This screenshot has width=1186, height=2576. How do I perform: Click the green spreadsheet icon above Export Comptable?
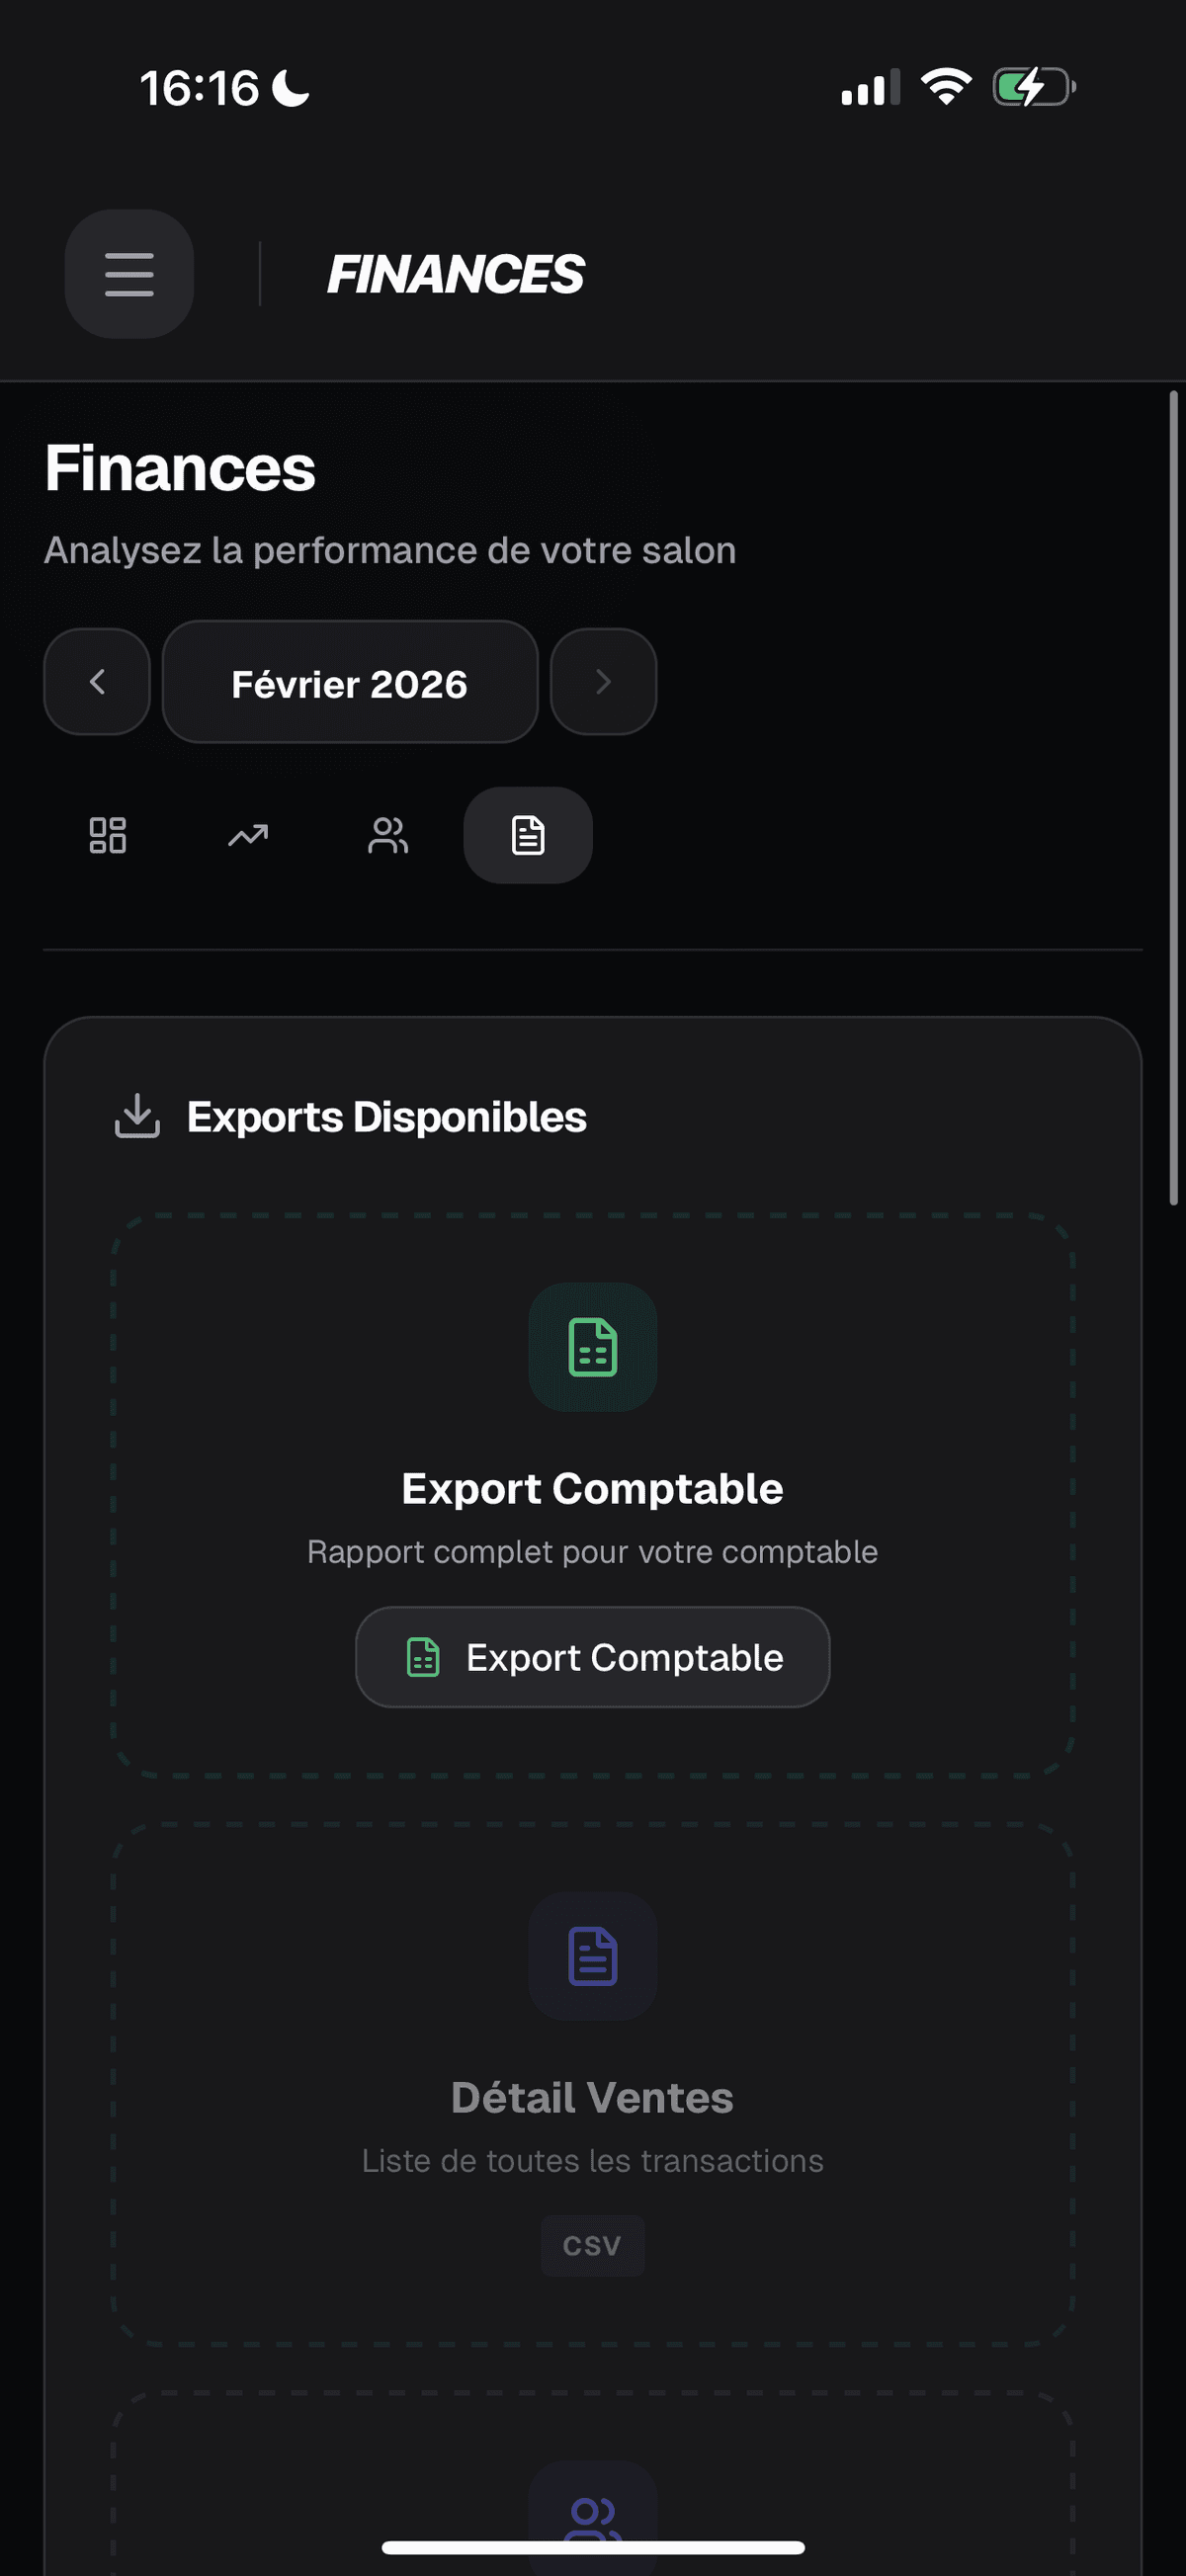[592, 1349]
